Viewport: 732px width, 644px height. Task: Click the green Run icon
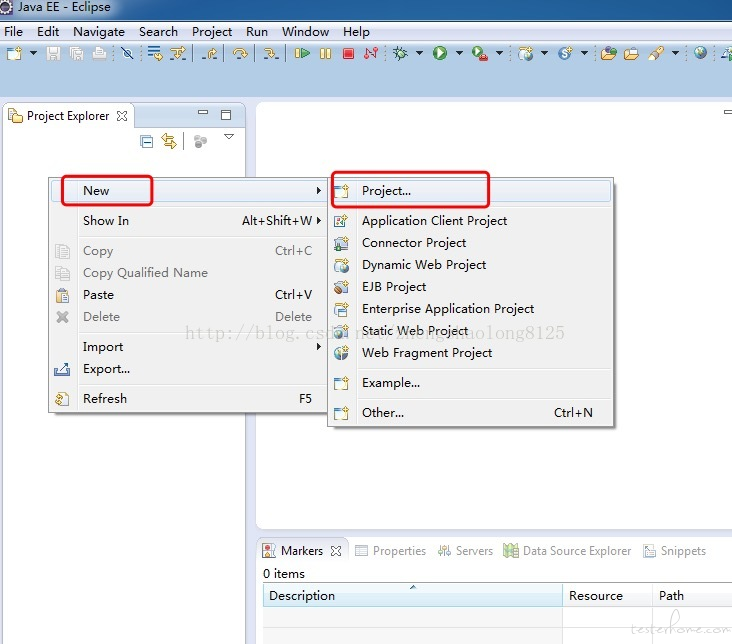pos(440,53)
